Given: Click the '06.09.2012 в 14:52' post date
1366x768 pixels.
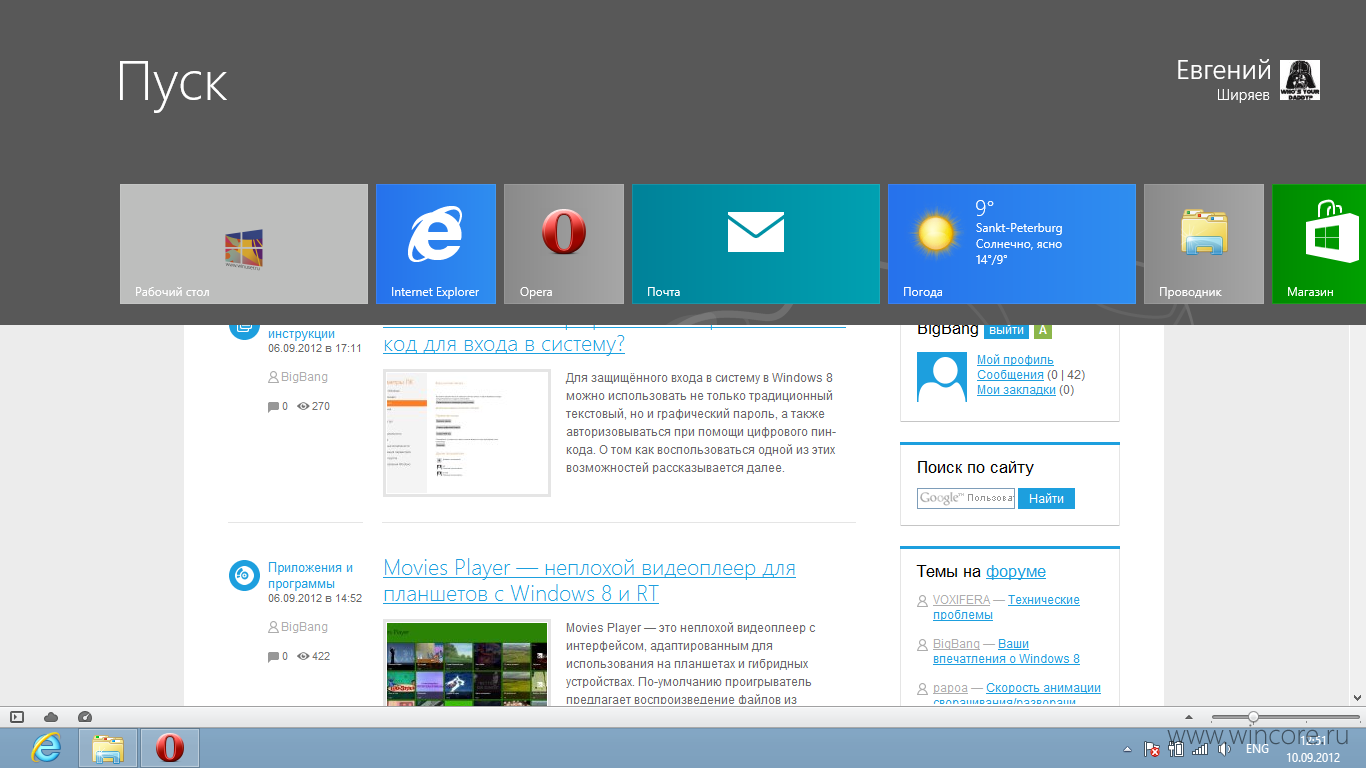Looking at the screenshot, I should [x=314, y=599].
